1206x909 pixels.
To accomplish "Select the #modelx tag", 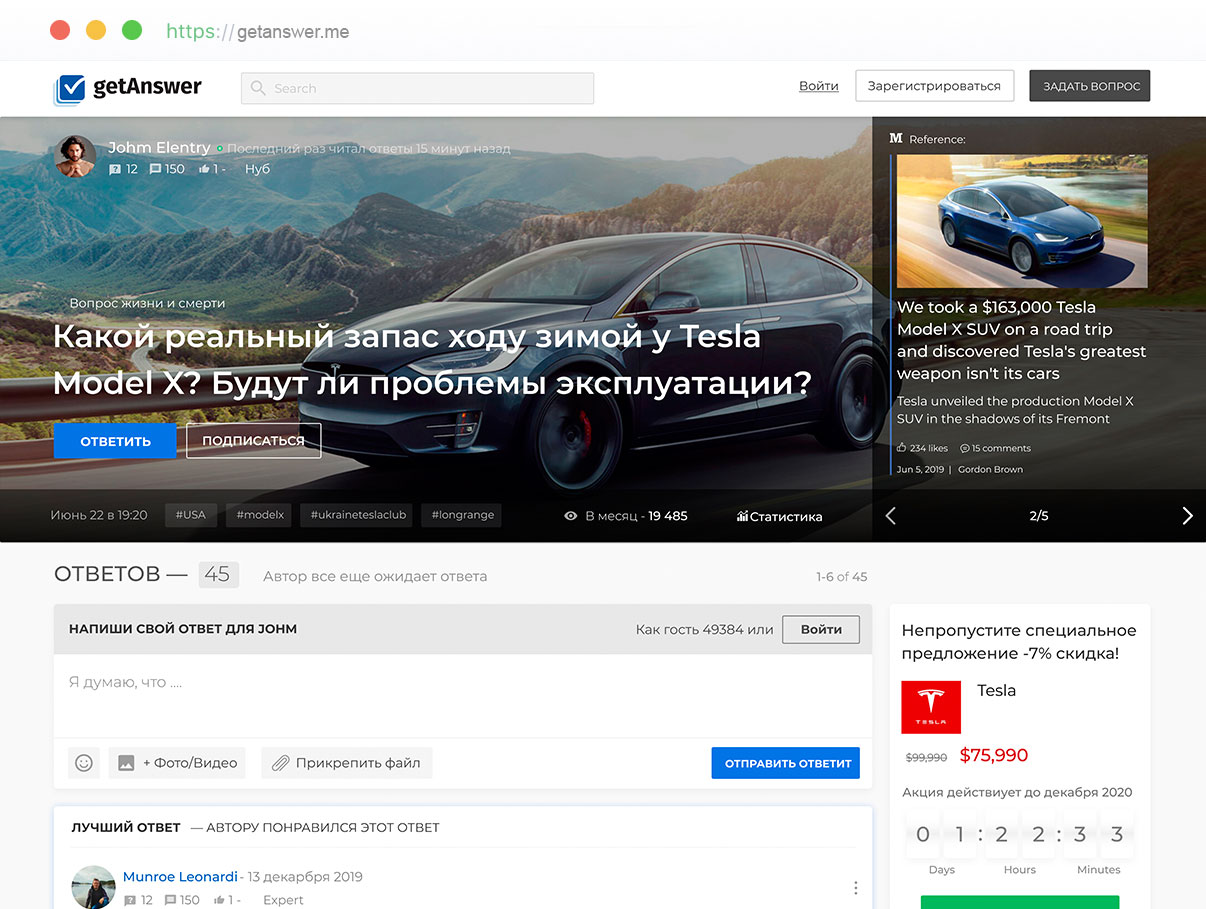I will tap(260, 515).
